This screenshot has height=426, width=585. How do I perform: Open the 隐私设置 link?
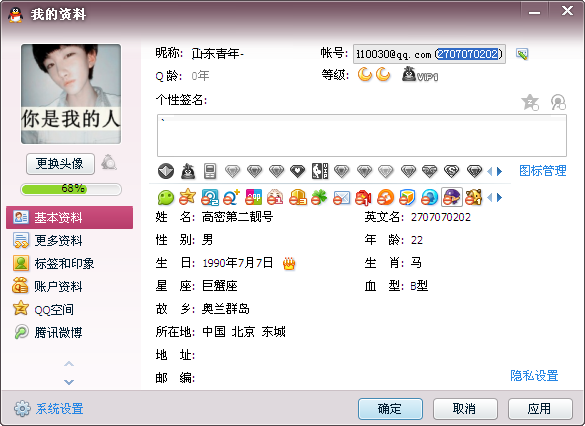tap(534, 376)
